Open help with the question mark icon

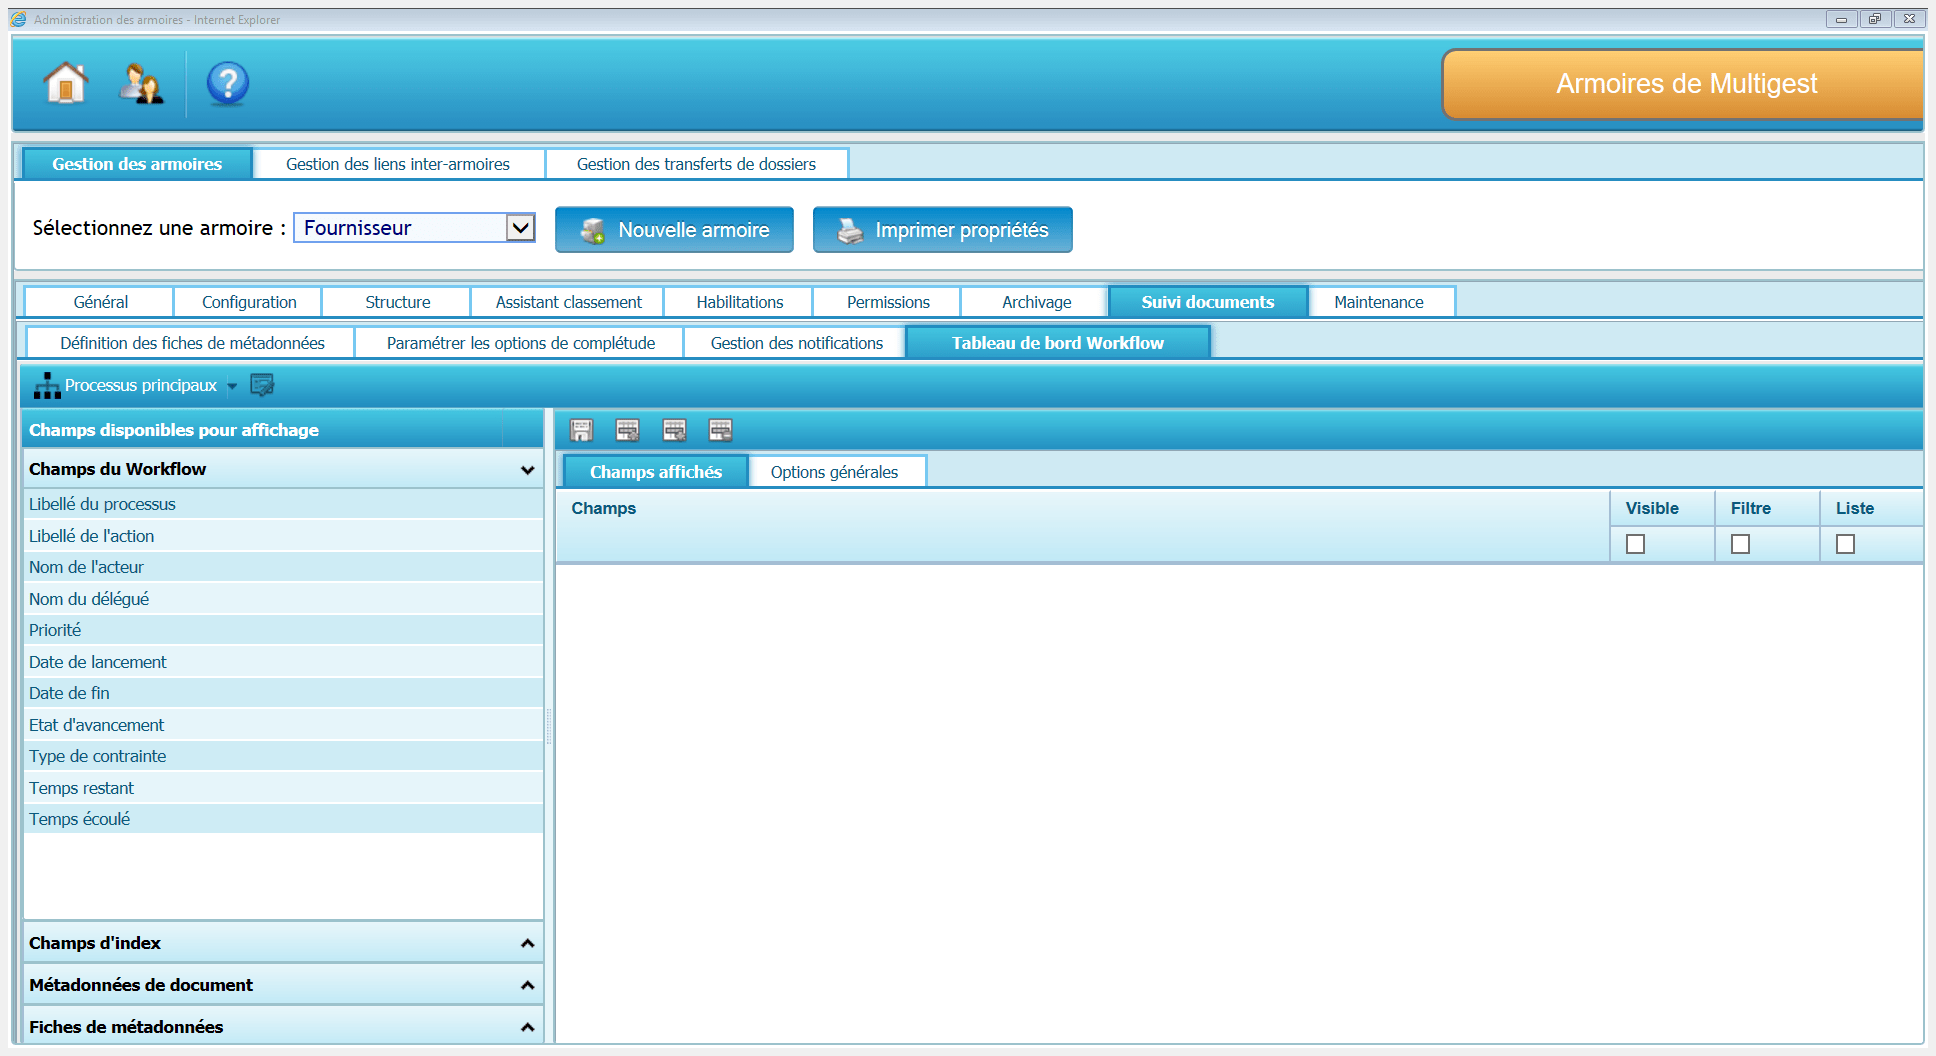(x=227, y=84)
